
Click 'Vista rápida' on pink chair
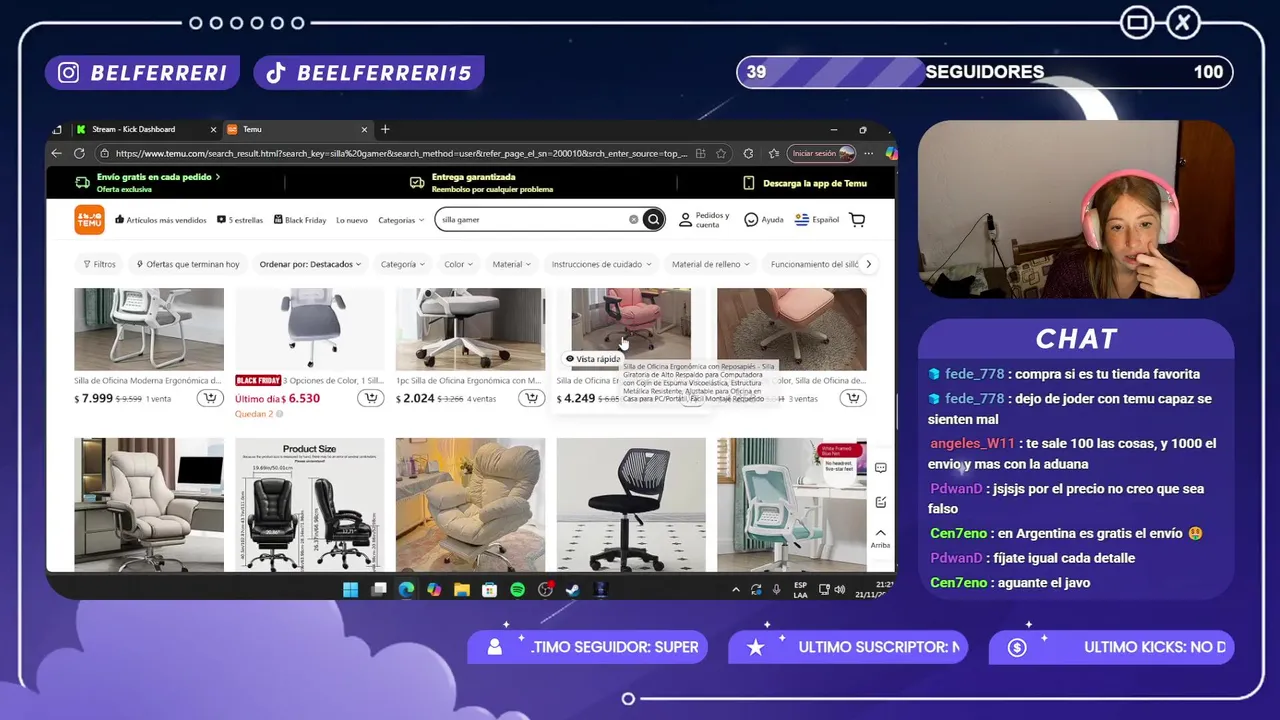(x=593, y=359)
